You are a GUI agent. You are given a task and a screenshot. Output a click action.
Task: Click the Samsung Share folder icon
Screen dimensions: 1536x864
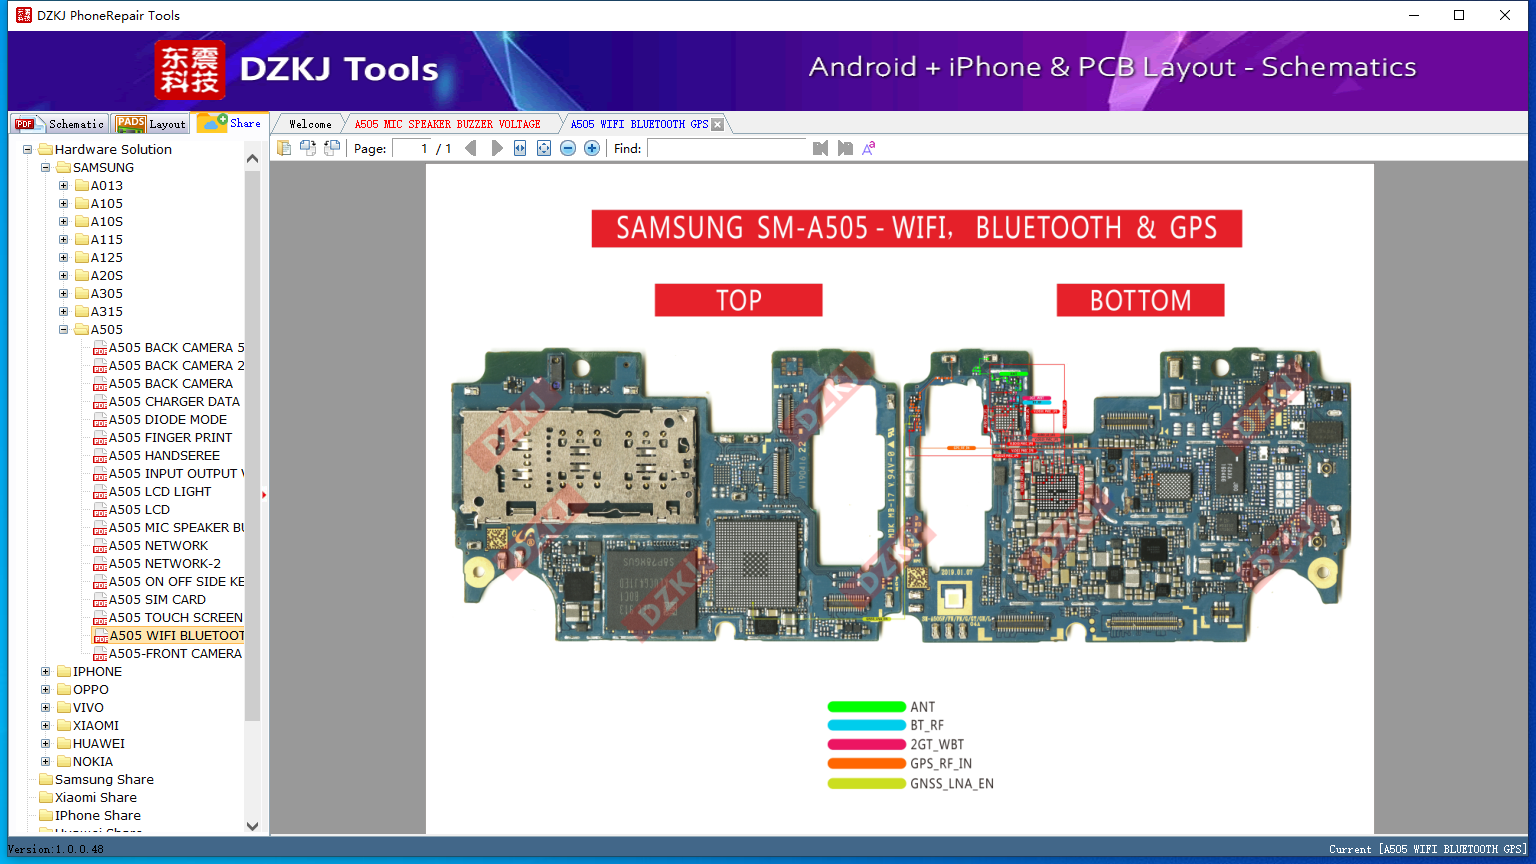coord(46,779)
